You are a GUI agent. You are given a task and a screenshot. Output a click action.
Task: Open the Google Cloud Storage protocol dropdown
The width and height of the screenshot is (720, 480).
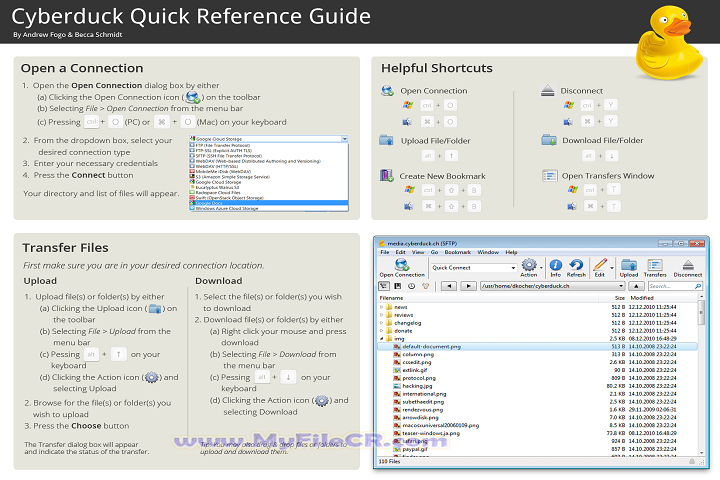click(x=269, y=139)
